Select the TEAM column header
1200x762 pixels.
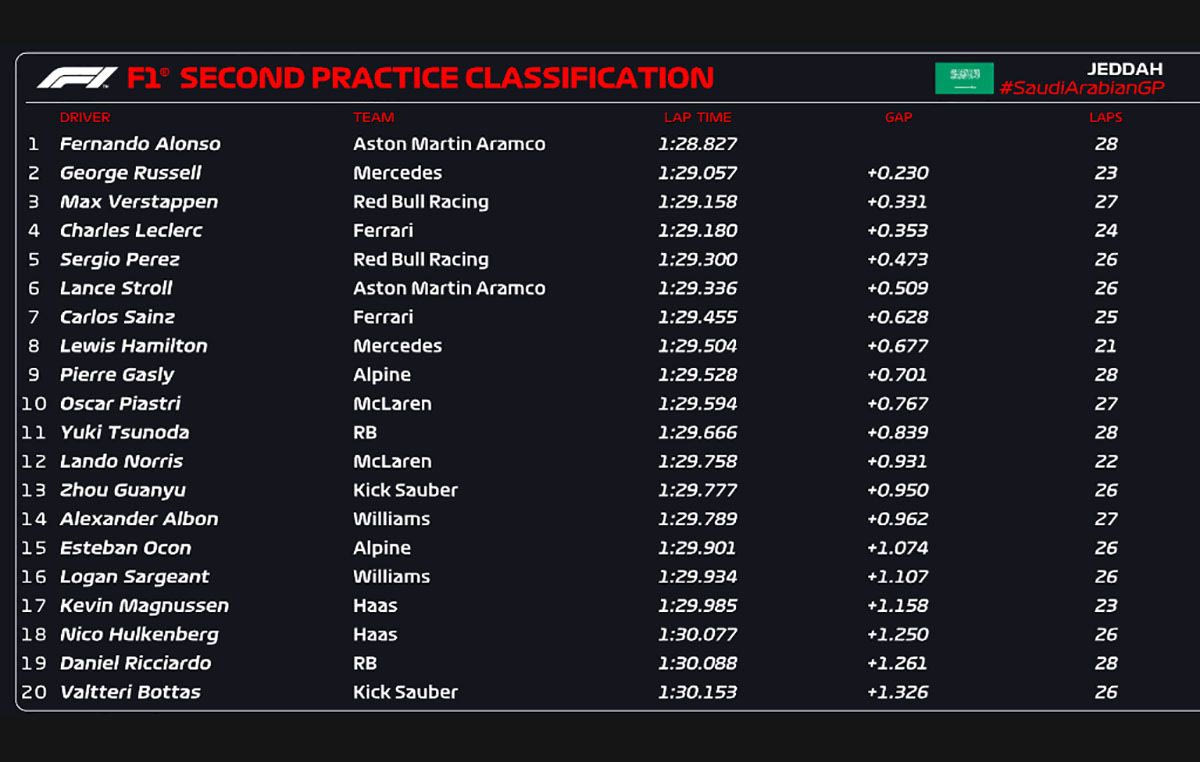[373, 117]
